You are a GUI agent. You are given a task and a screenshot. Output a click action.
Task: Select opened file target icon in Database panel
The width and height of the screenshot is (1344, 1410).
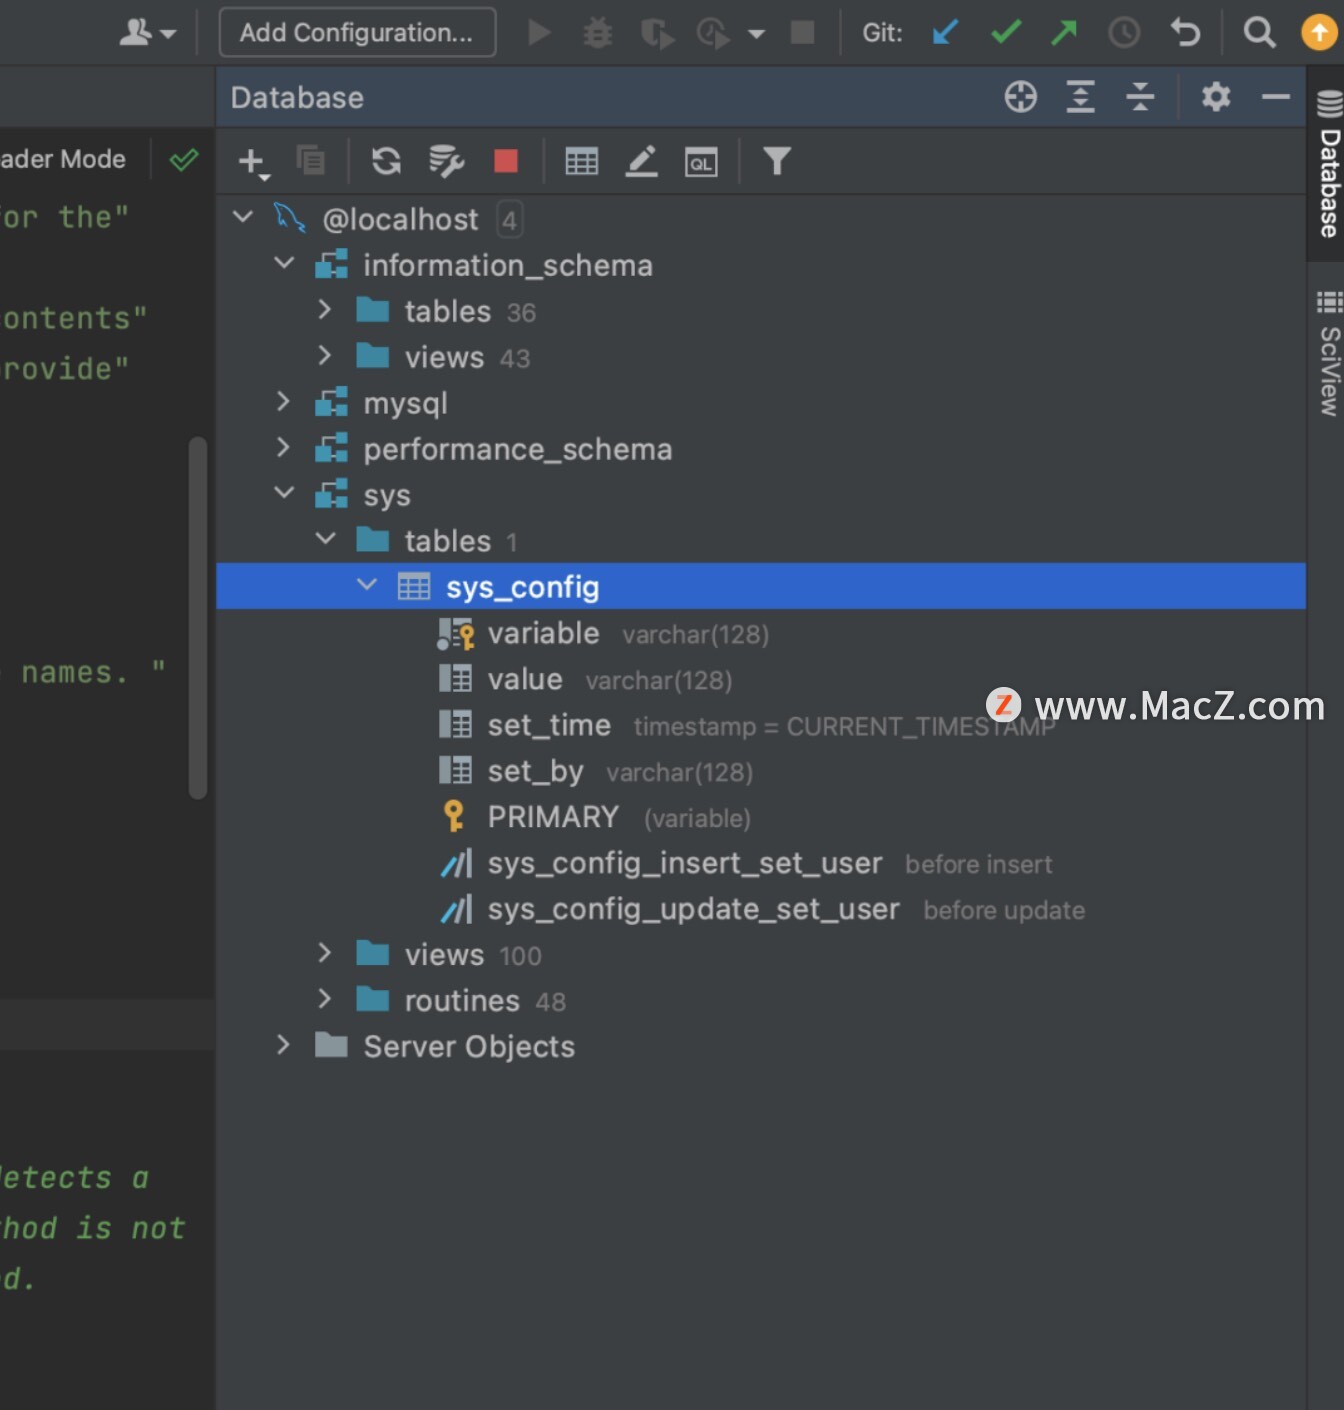[1021, 97]
